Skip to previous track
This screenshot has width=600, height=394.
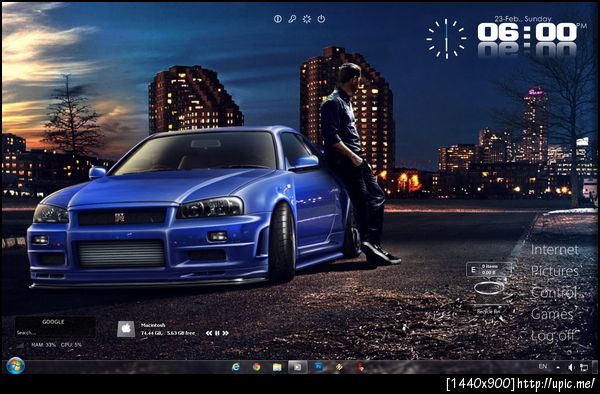tap(209, 333)
